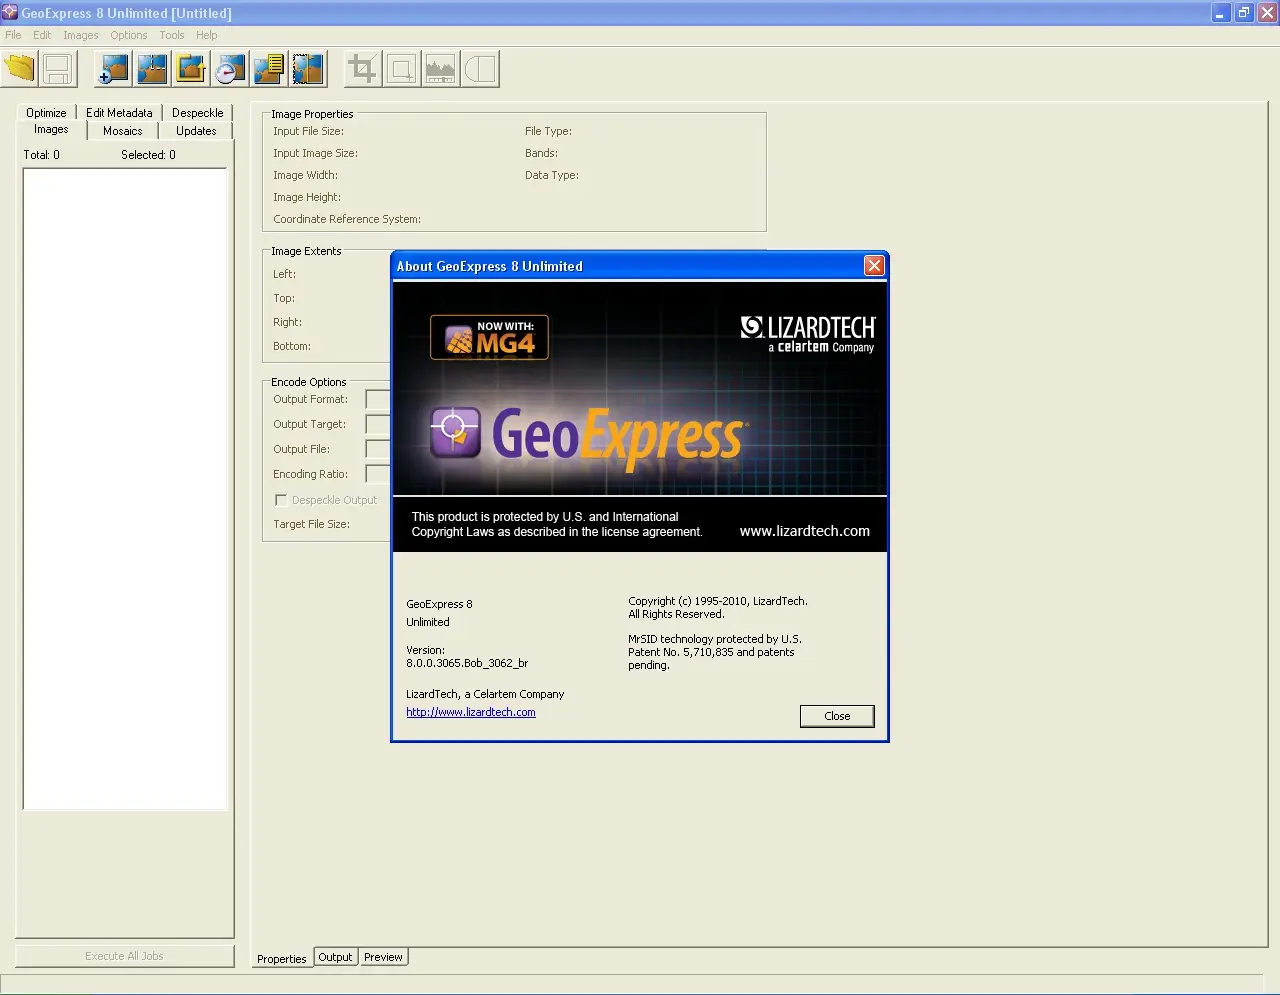Click the "Copyright (c) 1995-2010, LizardTech." text
1280x995 pixels.
(x=718, y=601)
